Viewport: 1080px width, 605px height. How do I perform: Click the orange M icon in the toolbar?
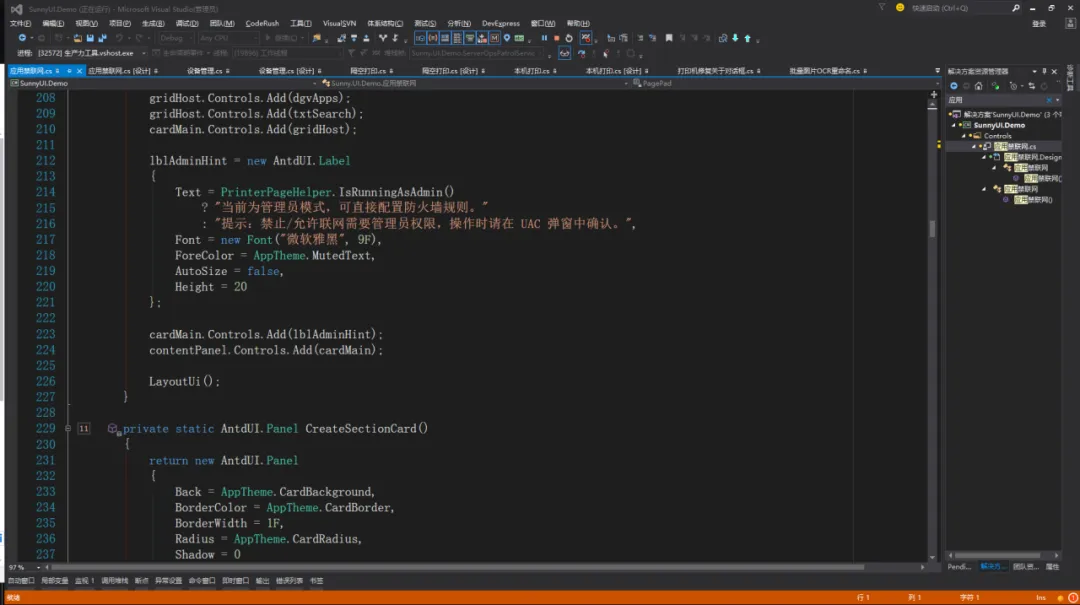point(495,38)
